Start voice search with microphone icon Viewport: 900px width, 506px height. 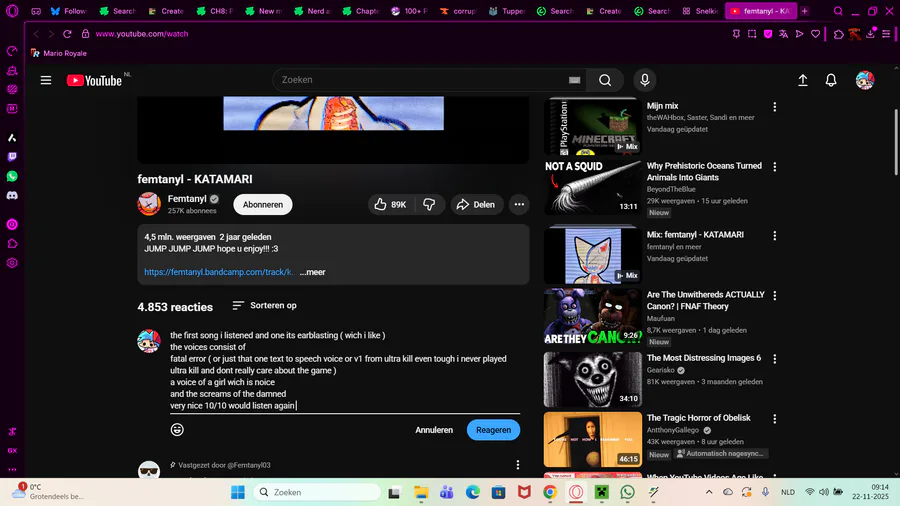(x=645, y=80)
